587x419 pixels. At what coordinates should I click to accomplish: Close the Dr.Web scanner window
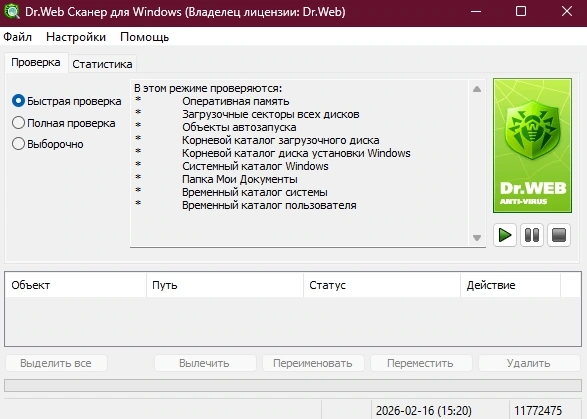567,11
